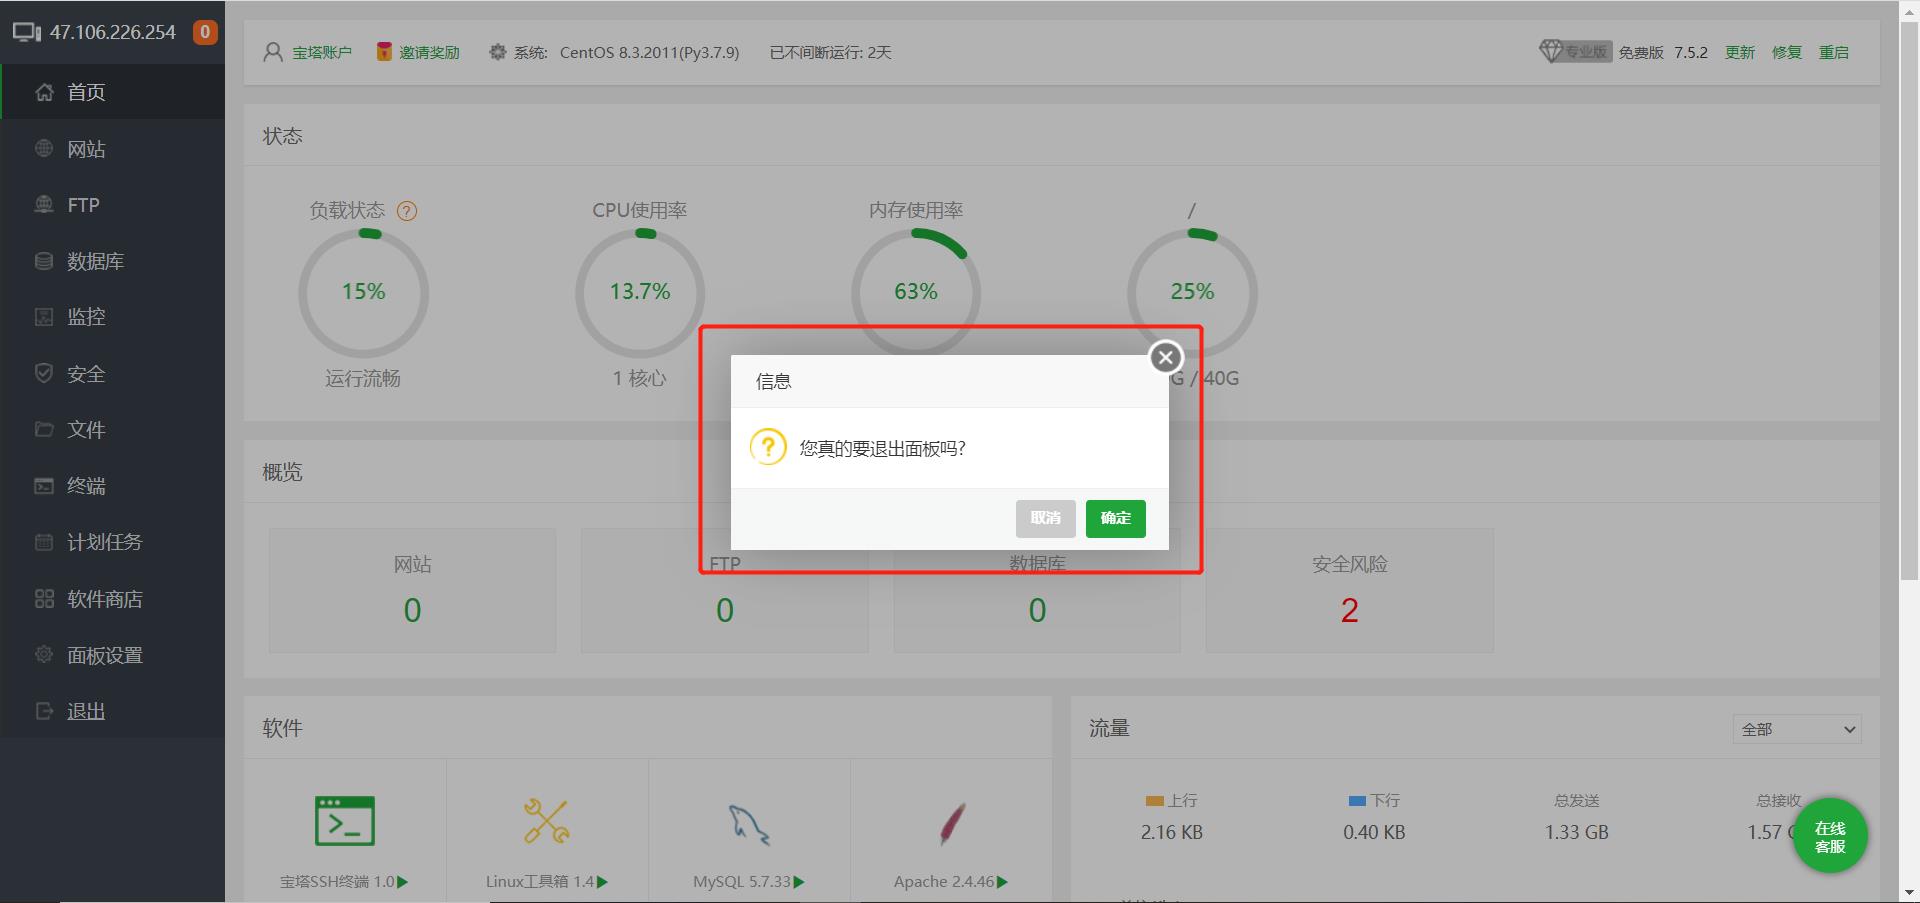Viewport: 1920px width, 903px height.
Task: Confirm logout with the green 确定 button
Action: pos(1115,518)
